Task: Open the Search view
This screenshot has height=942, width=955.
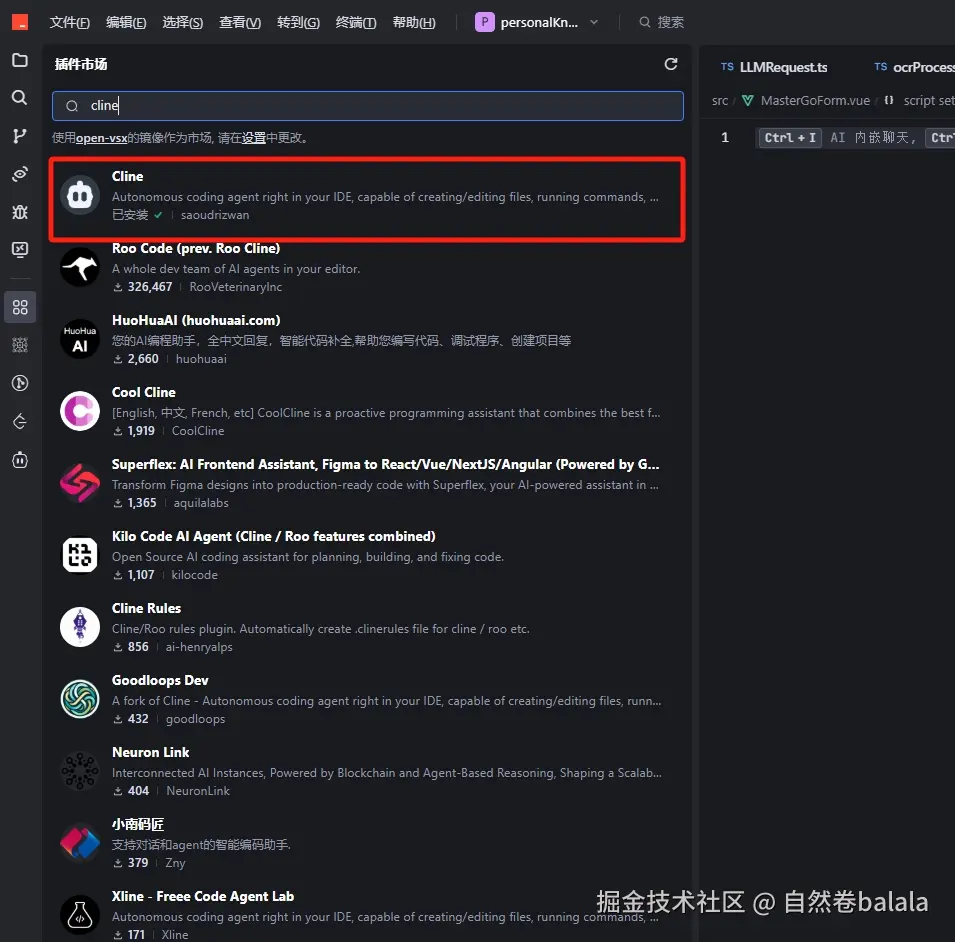Action: click(x=20, y=98)
